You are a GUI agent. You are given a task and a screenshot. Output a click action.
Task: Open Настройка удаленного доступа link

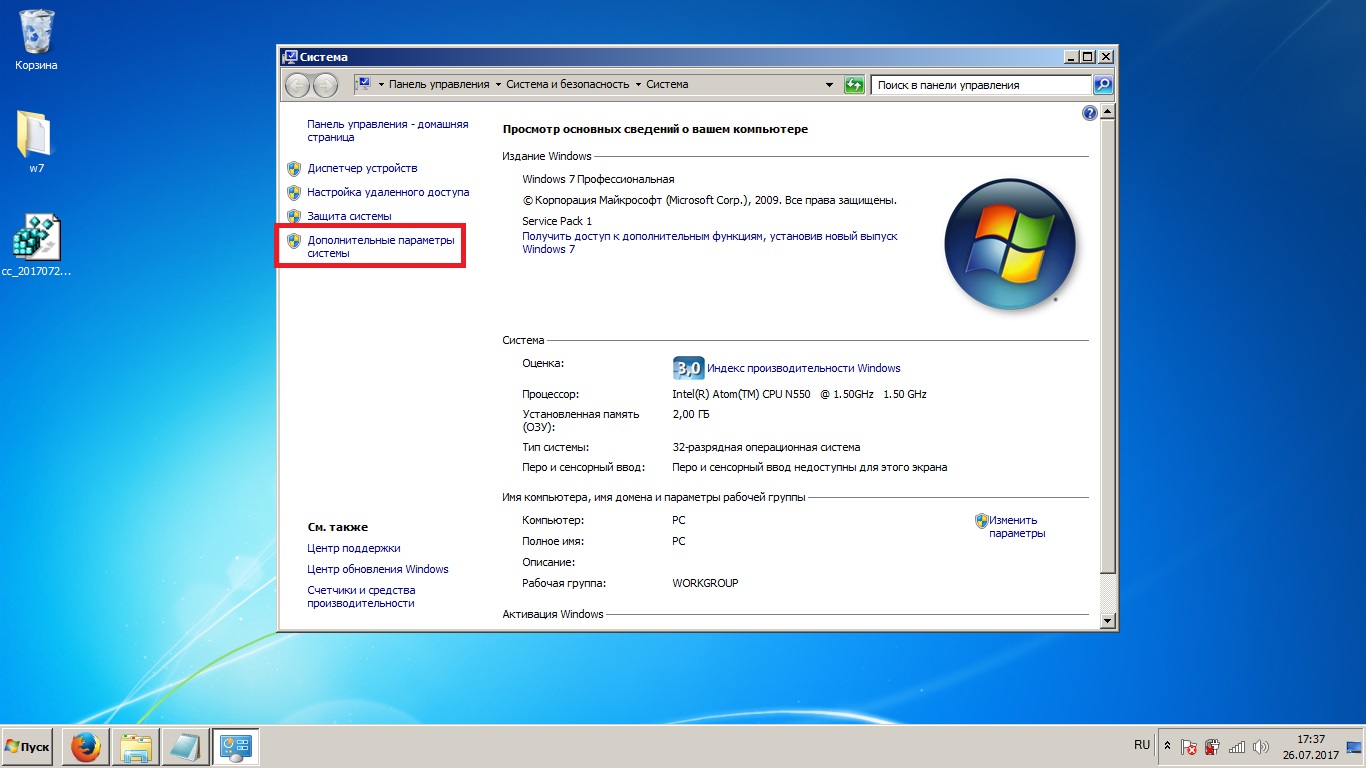click(x=388, y=192)
